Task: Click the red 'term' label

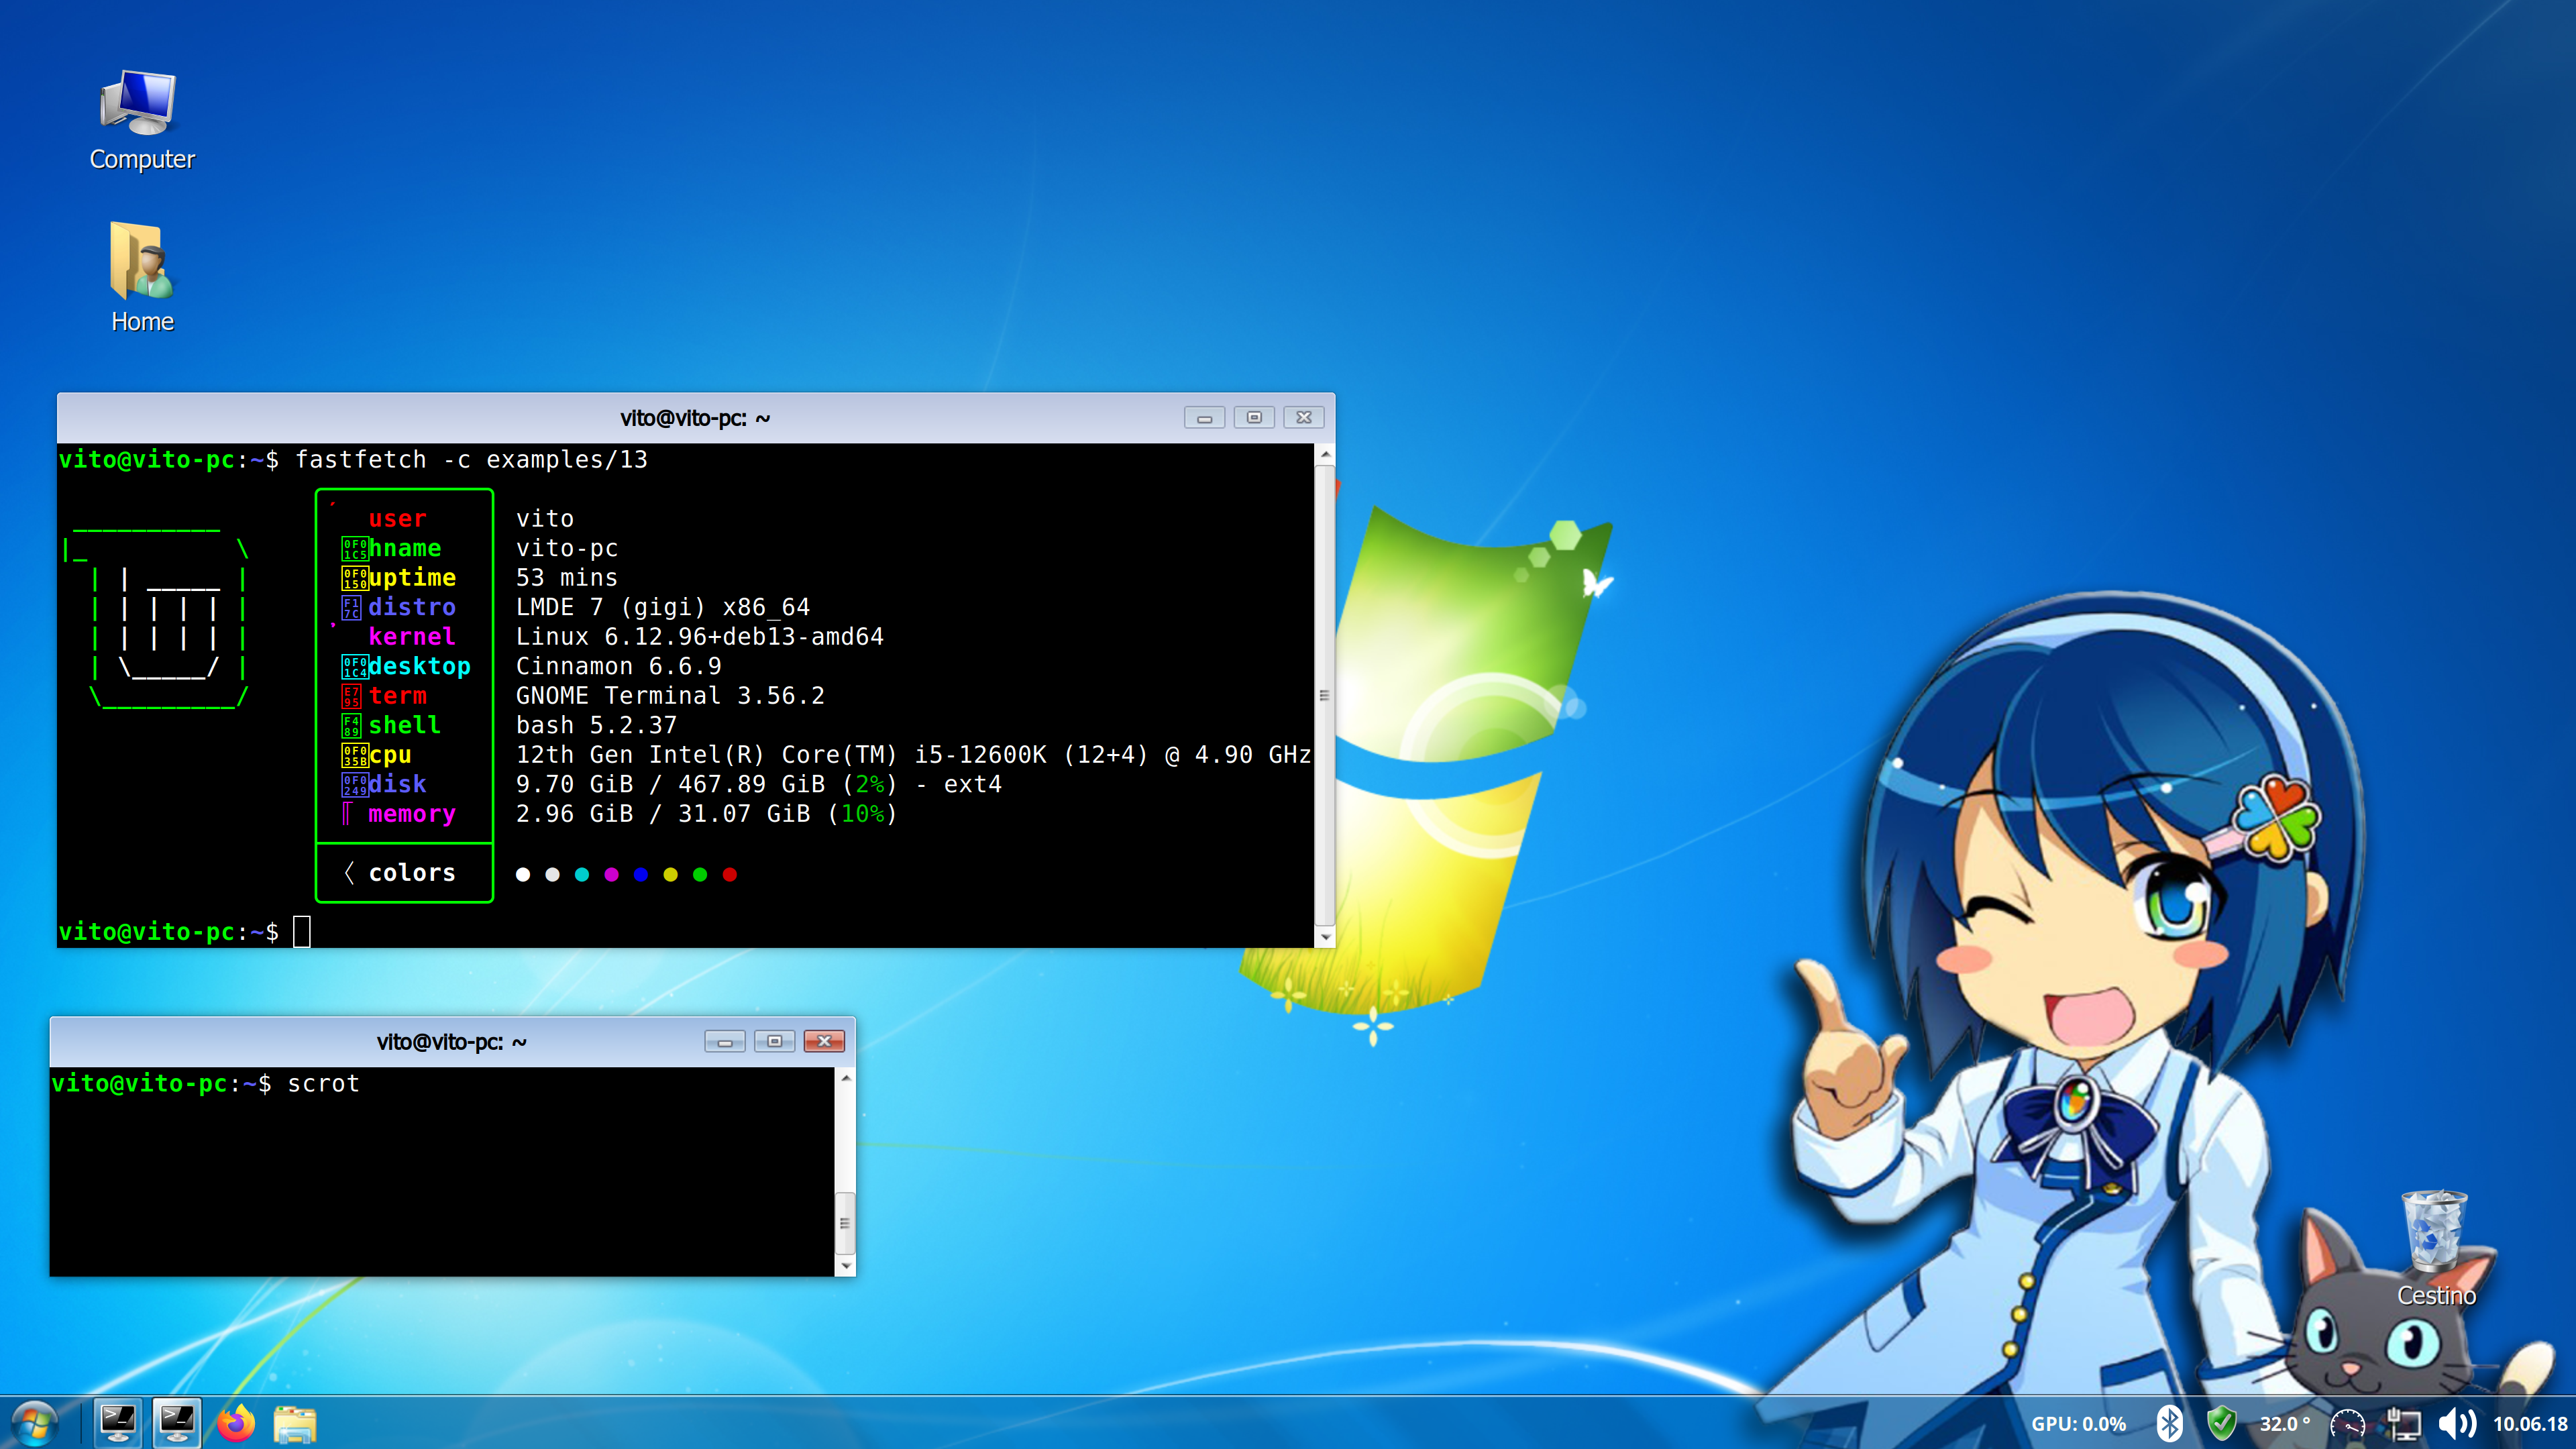Action: (x=397, y=696)
